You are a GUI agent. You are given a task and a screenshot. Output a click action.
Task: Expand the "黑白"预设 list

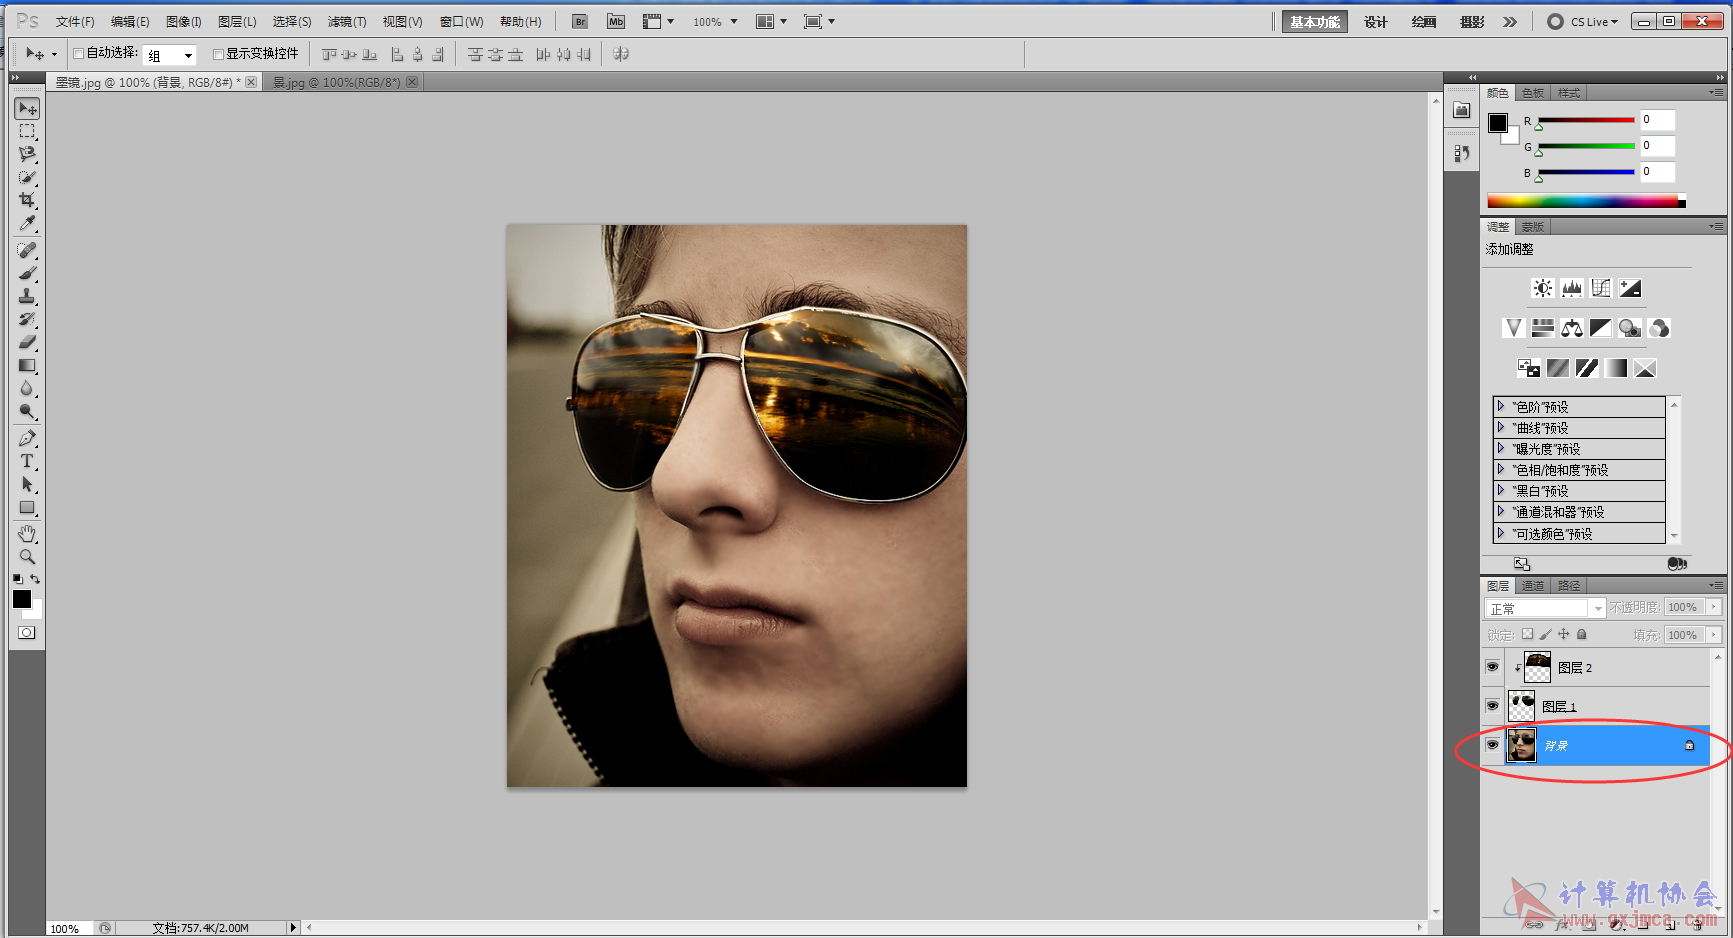coord(1501,490)
